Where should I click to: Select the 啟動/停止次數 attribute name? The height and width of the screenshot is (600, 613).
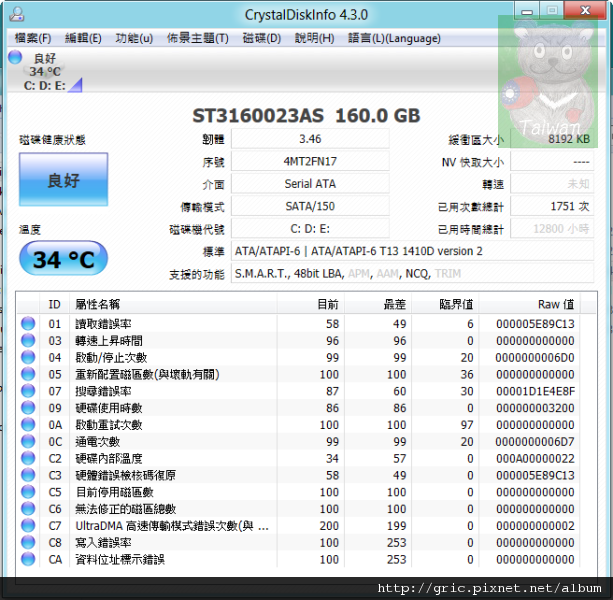click(111, 358)
